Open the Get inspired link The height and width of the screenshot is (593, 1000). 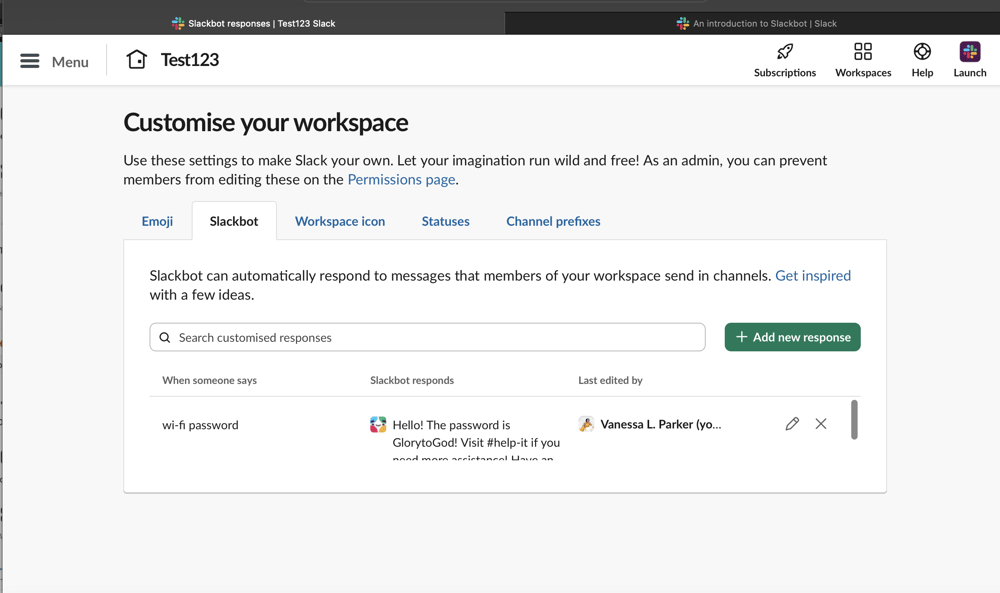(x=812, y=275)
